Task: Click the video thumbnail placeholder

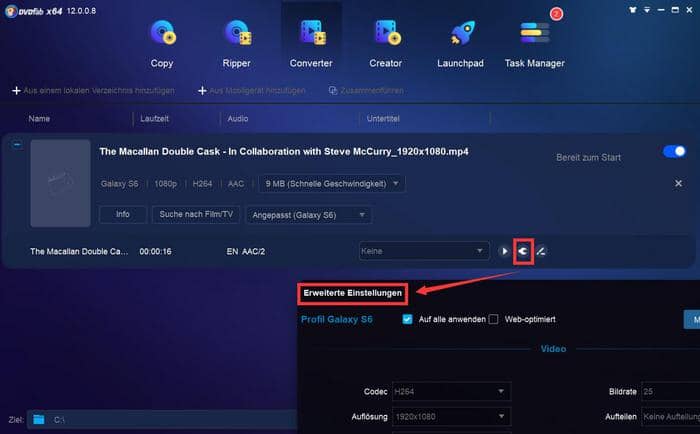Action: click(x=61, y=184)
